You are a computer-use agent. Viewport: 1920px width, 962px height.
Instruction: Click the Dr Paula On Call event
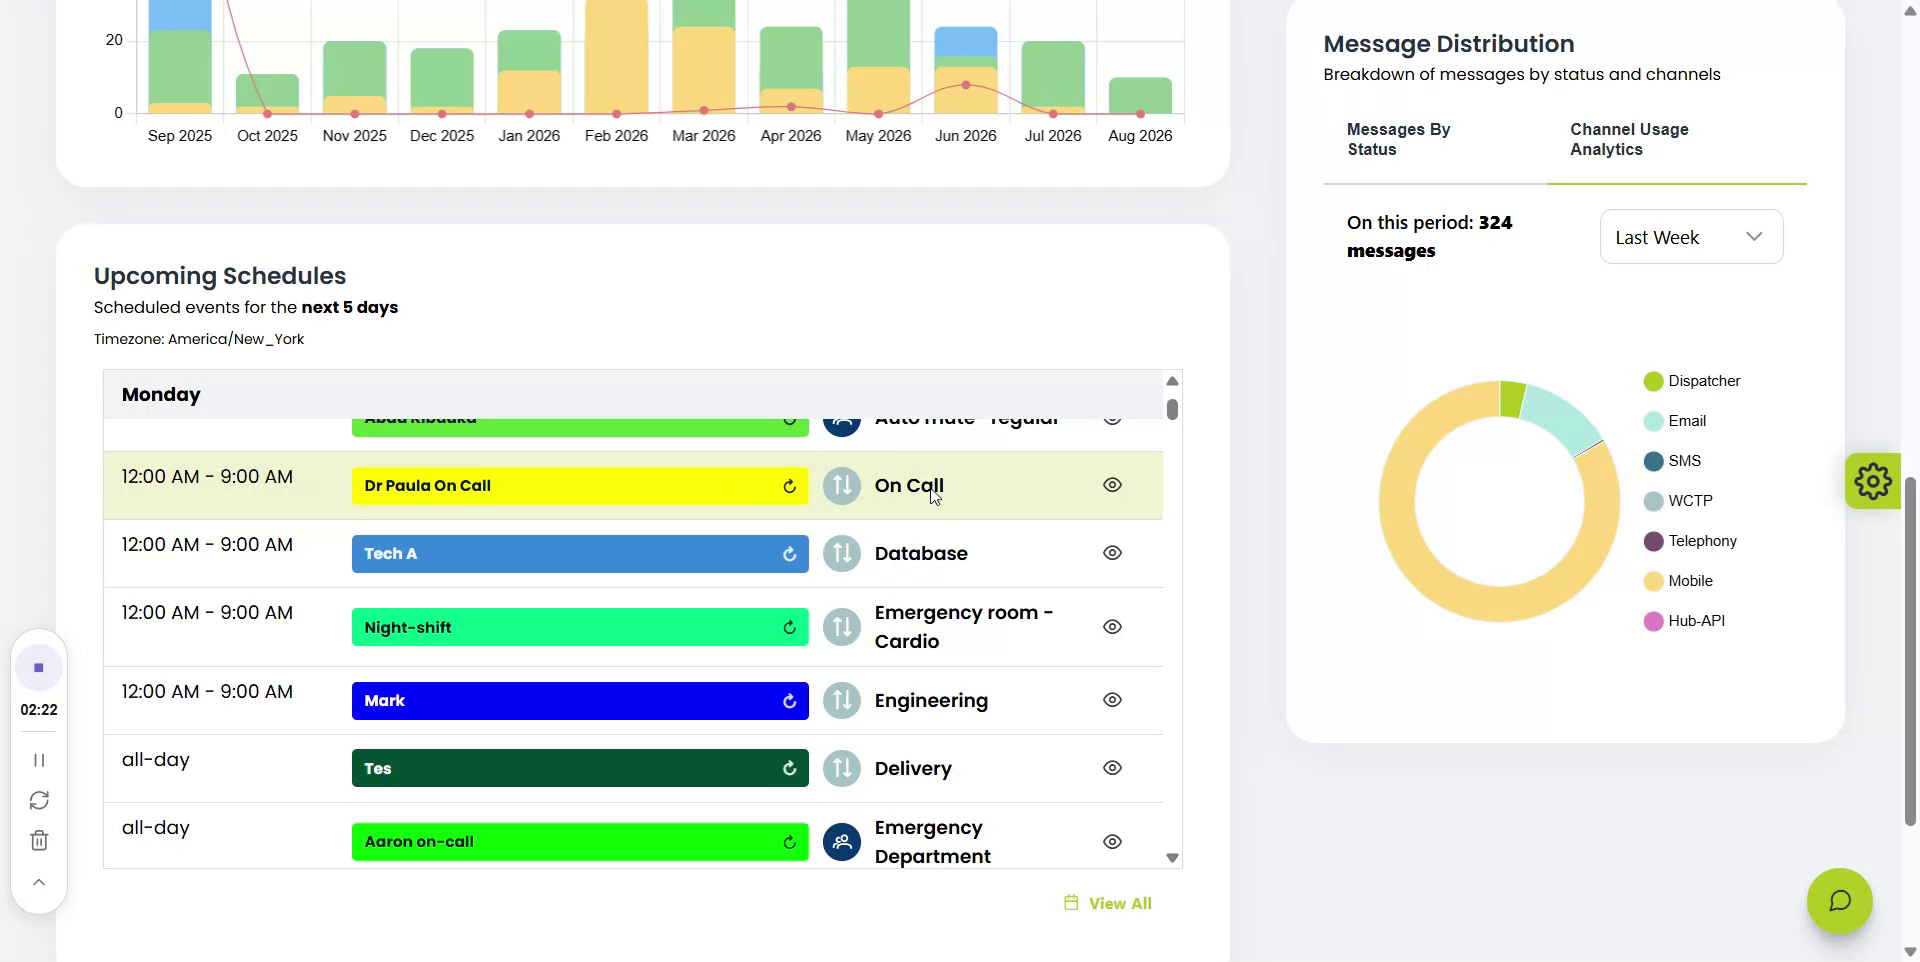pos(580,486)
